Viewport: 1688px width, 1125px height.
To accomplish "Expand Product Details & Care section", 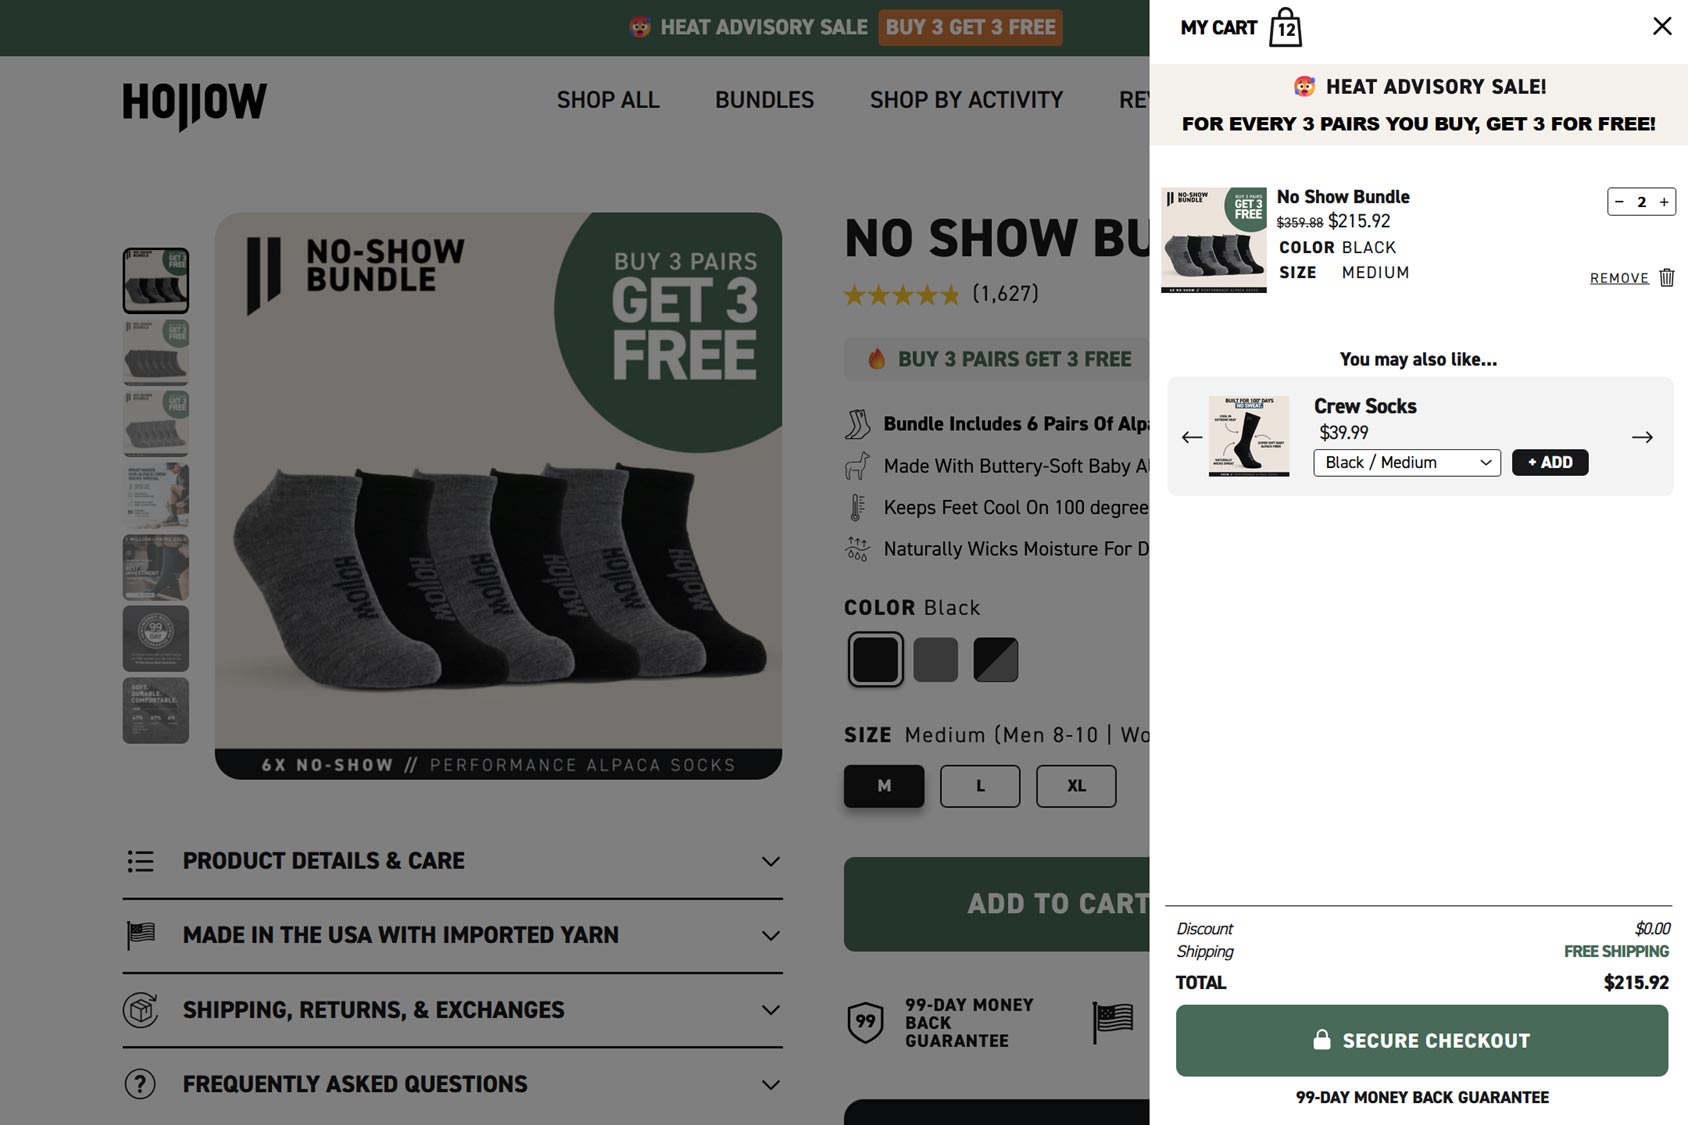I will (x=452, y=861).
